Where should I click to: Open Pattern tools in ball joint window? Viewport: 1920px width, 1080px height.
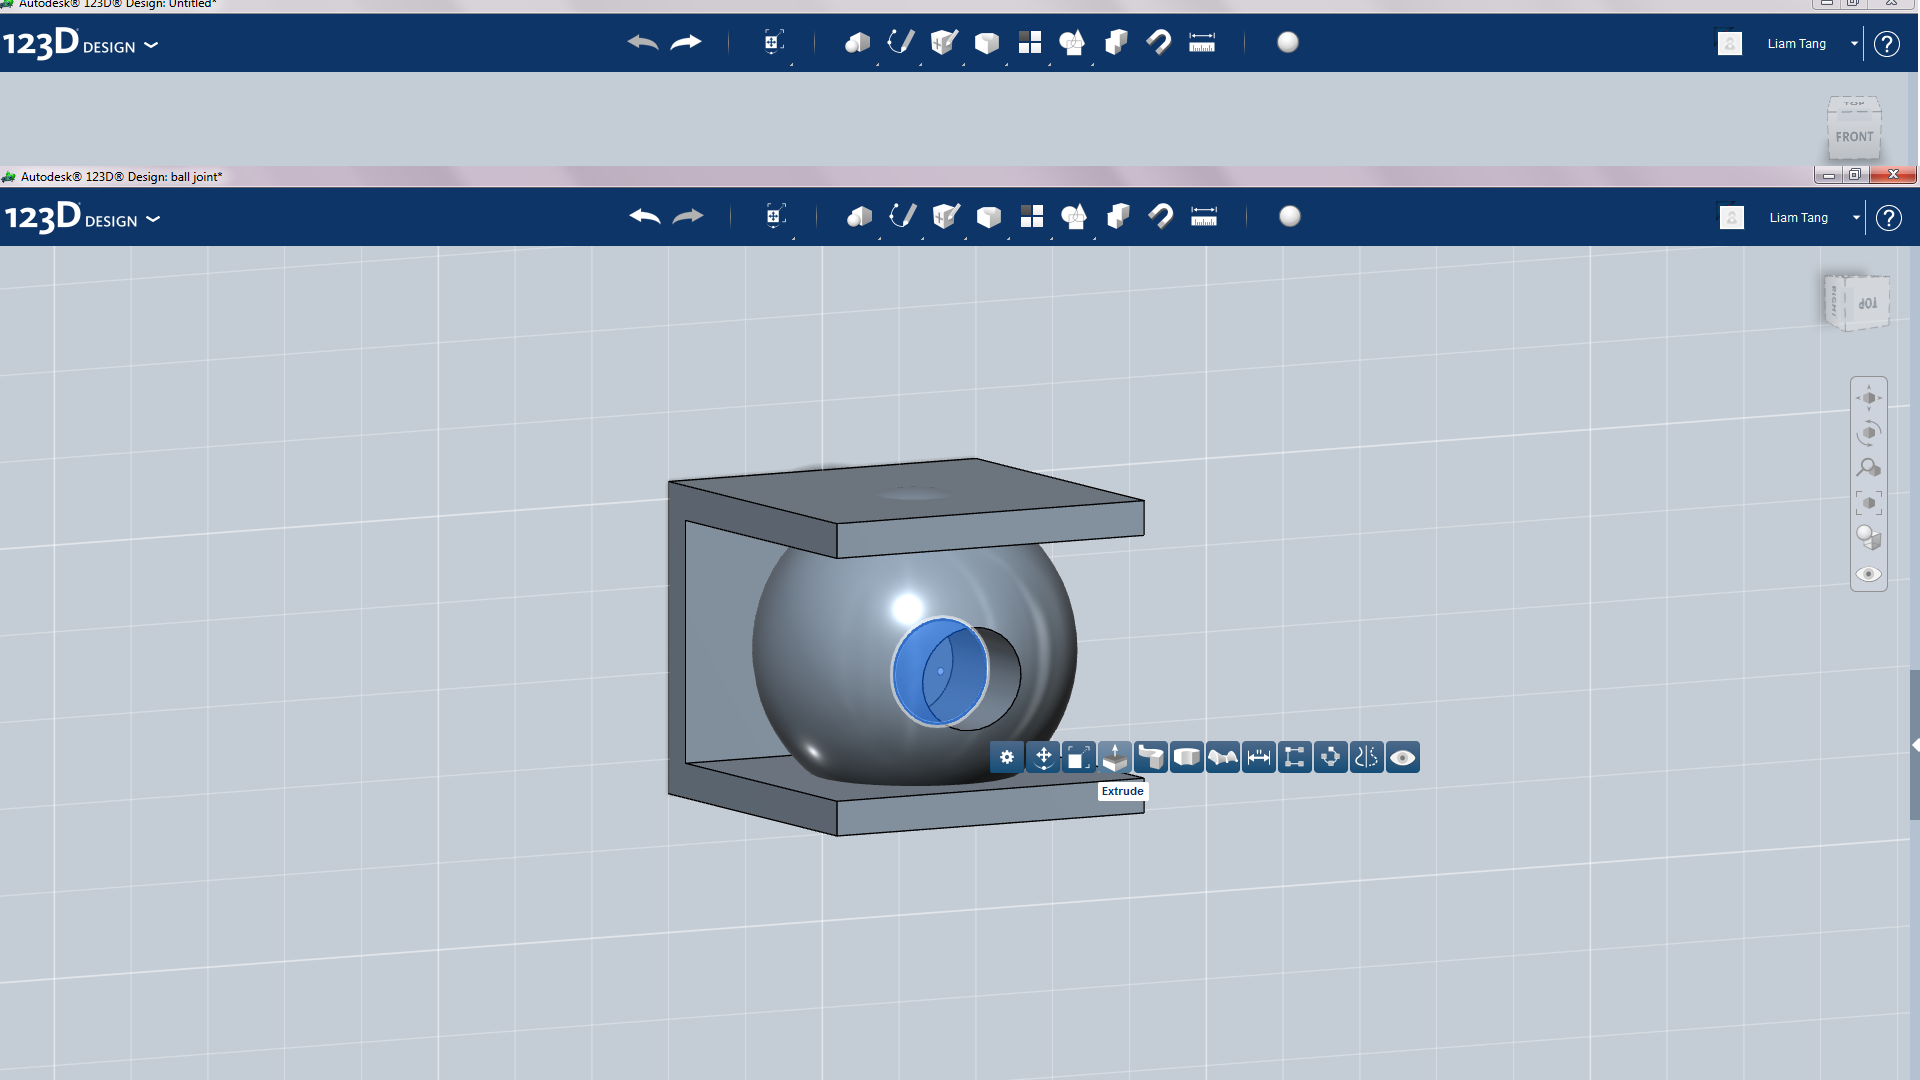[1031, 217]
